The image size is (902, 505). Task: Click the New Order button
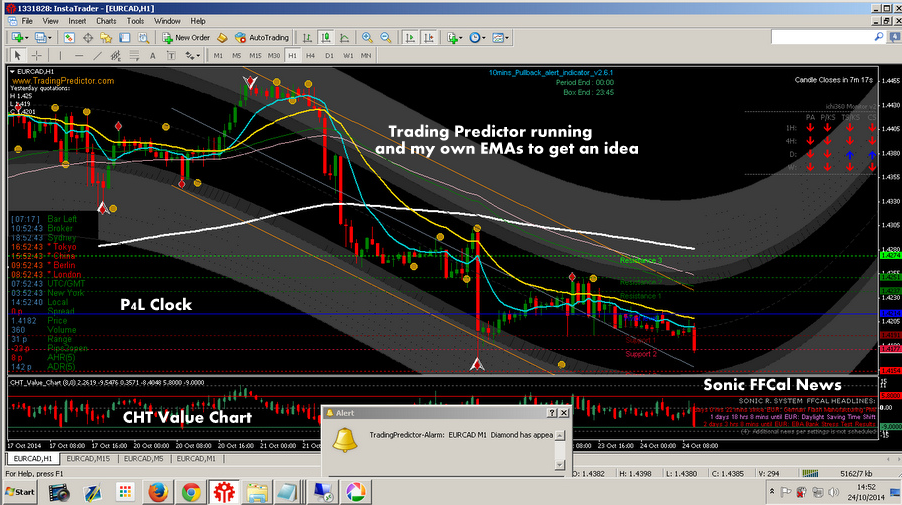click(x=186, y=37)
